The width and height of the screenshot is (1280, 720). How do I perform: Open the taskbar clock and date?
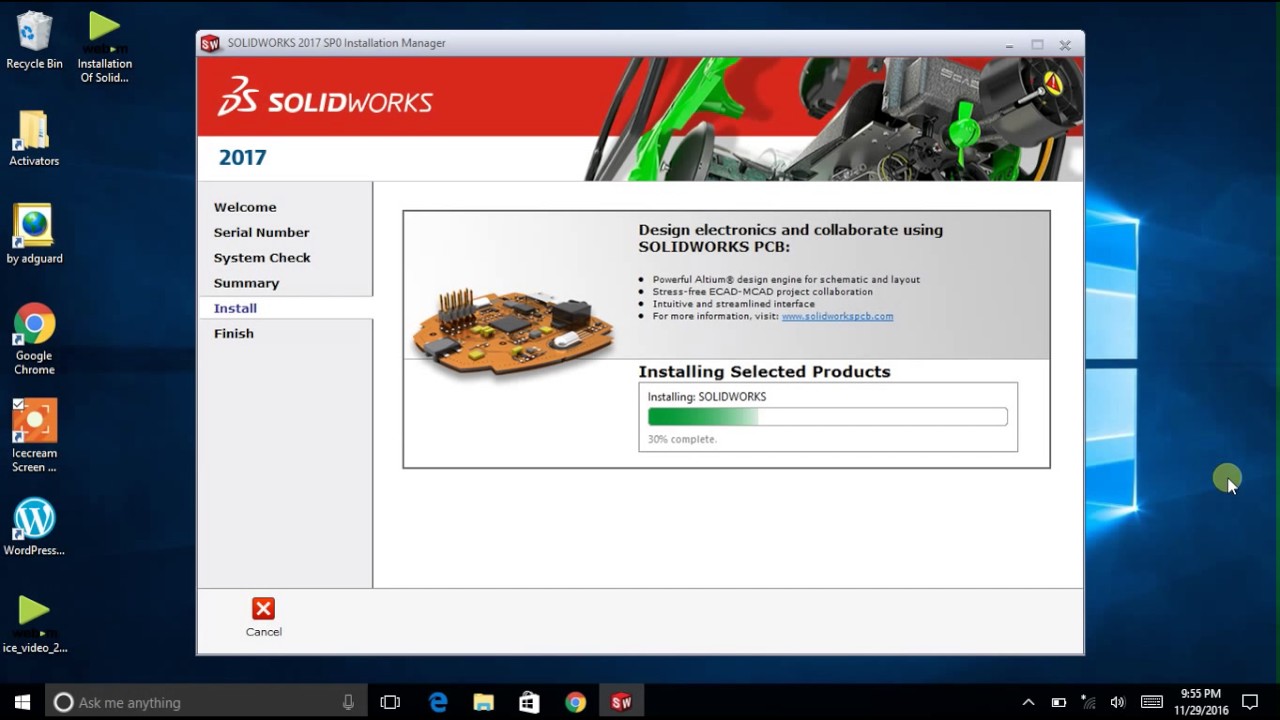point(1200,702)
